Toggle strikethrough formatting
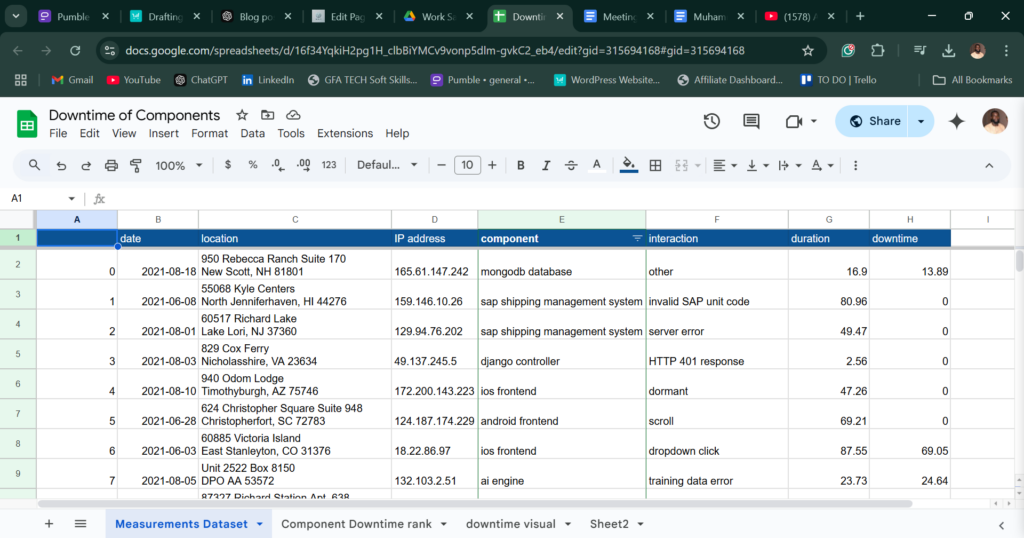 (571, 165)
